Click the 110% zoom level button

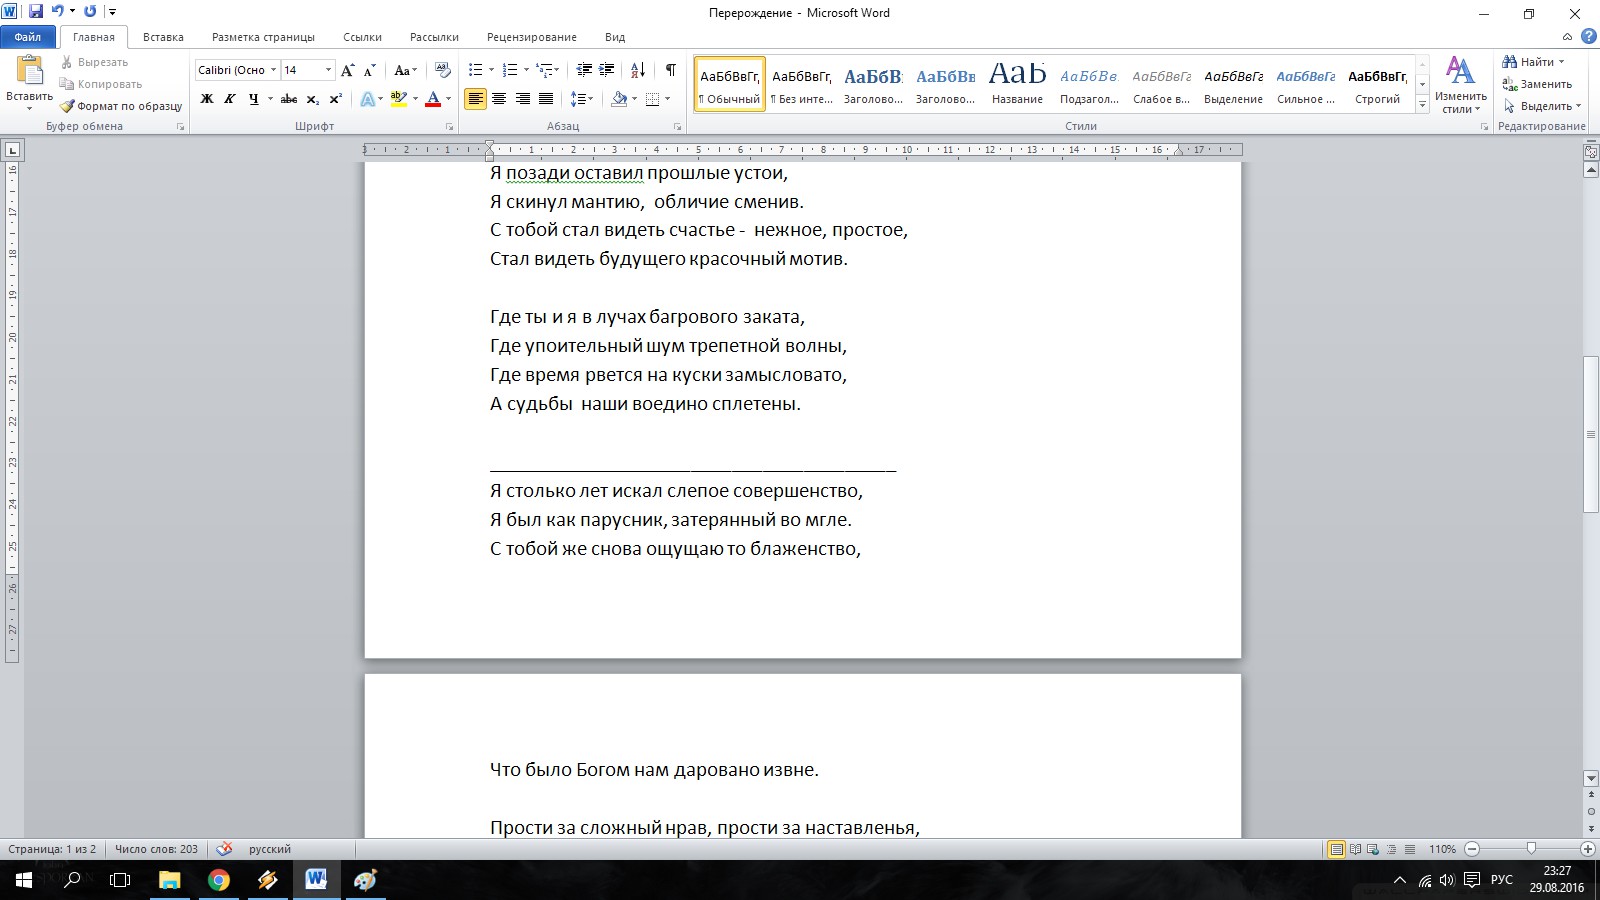1442,849
